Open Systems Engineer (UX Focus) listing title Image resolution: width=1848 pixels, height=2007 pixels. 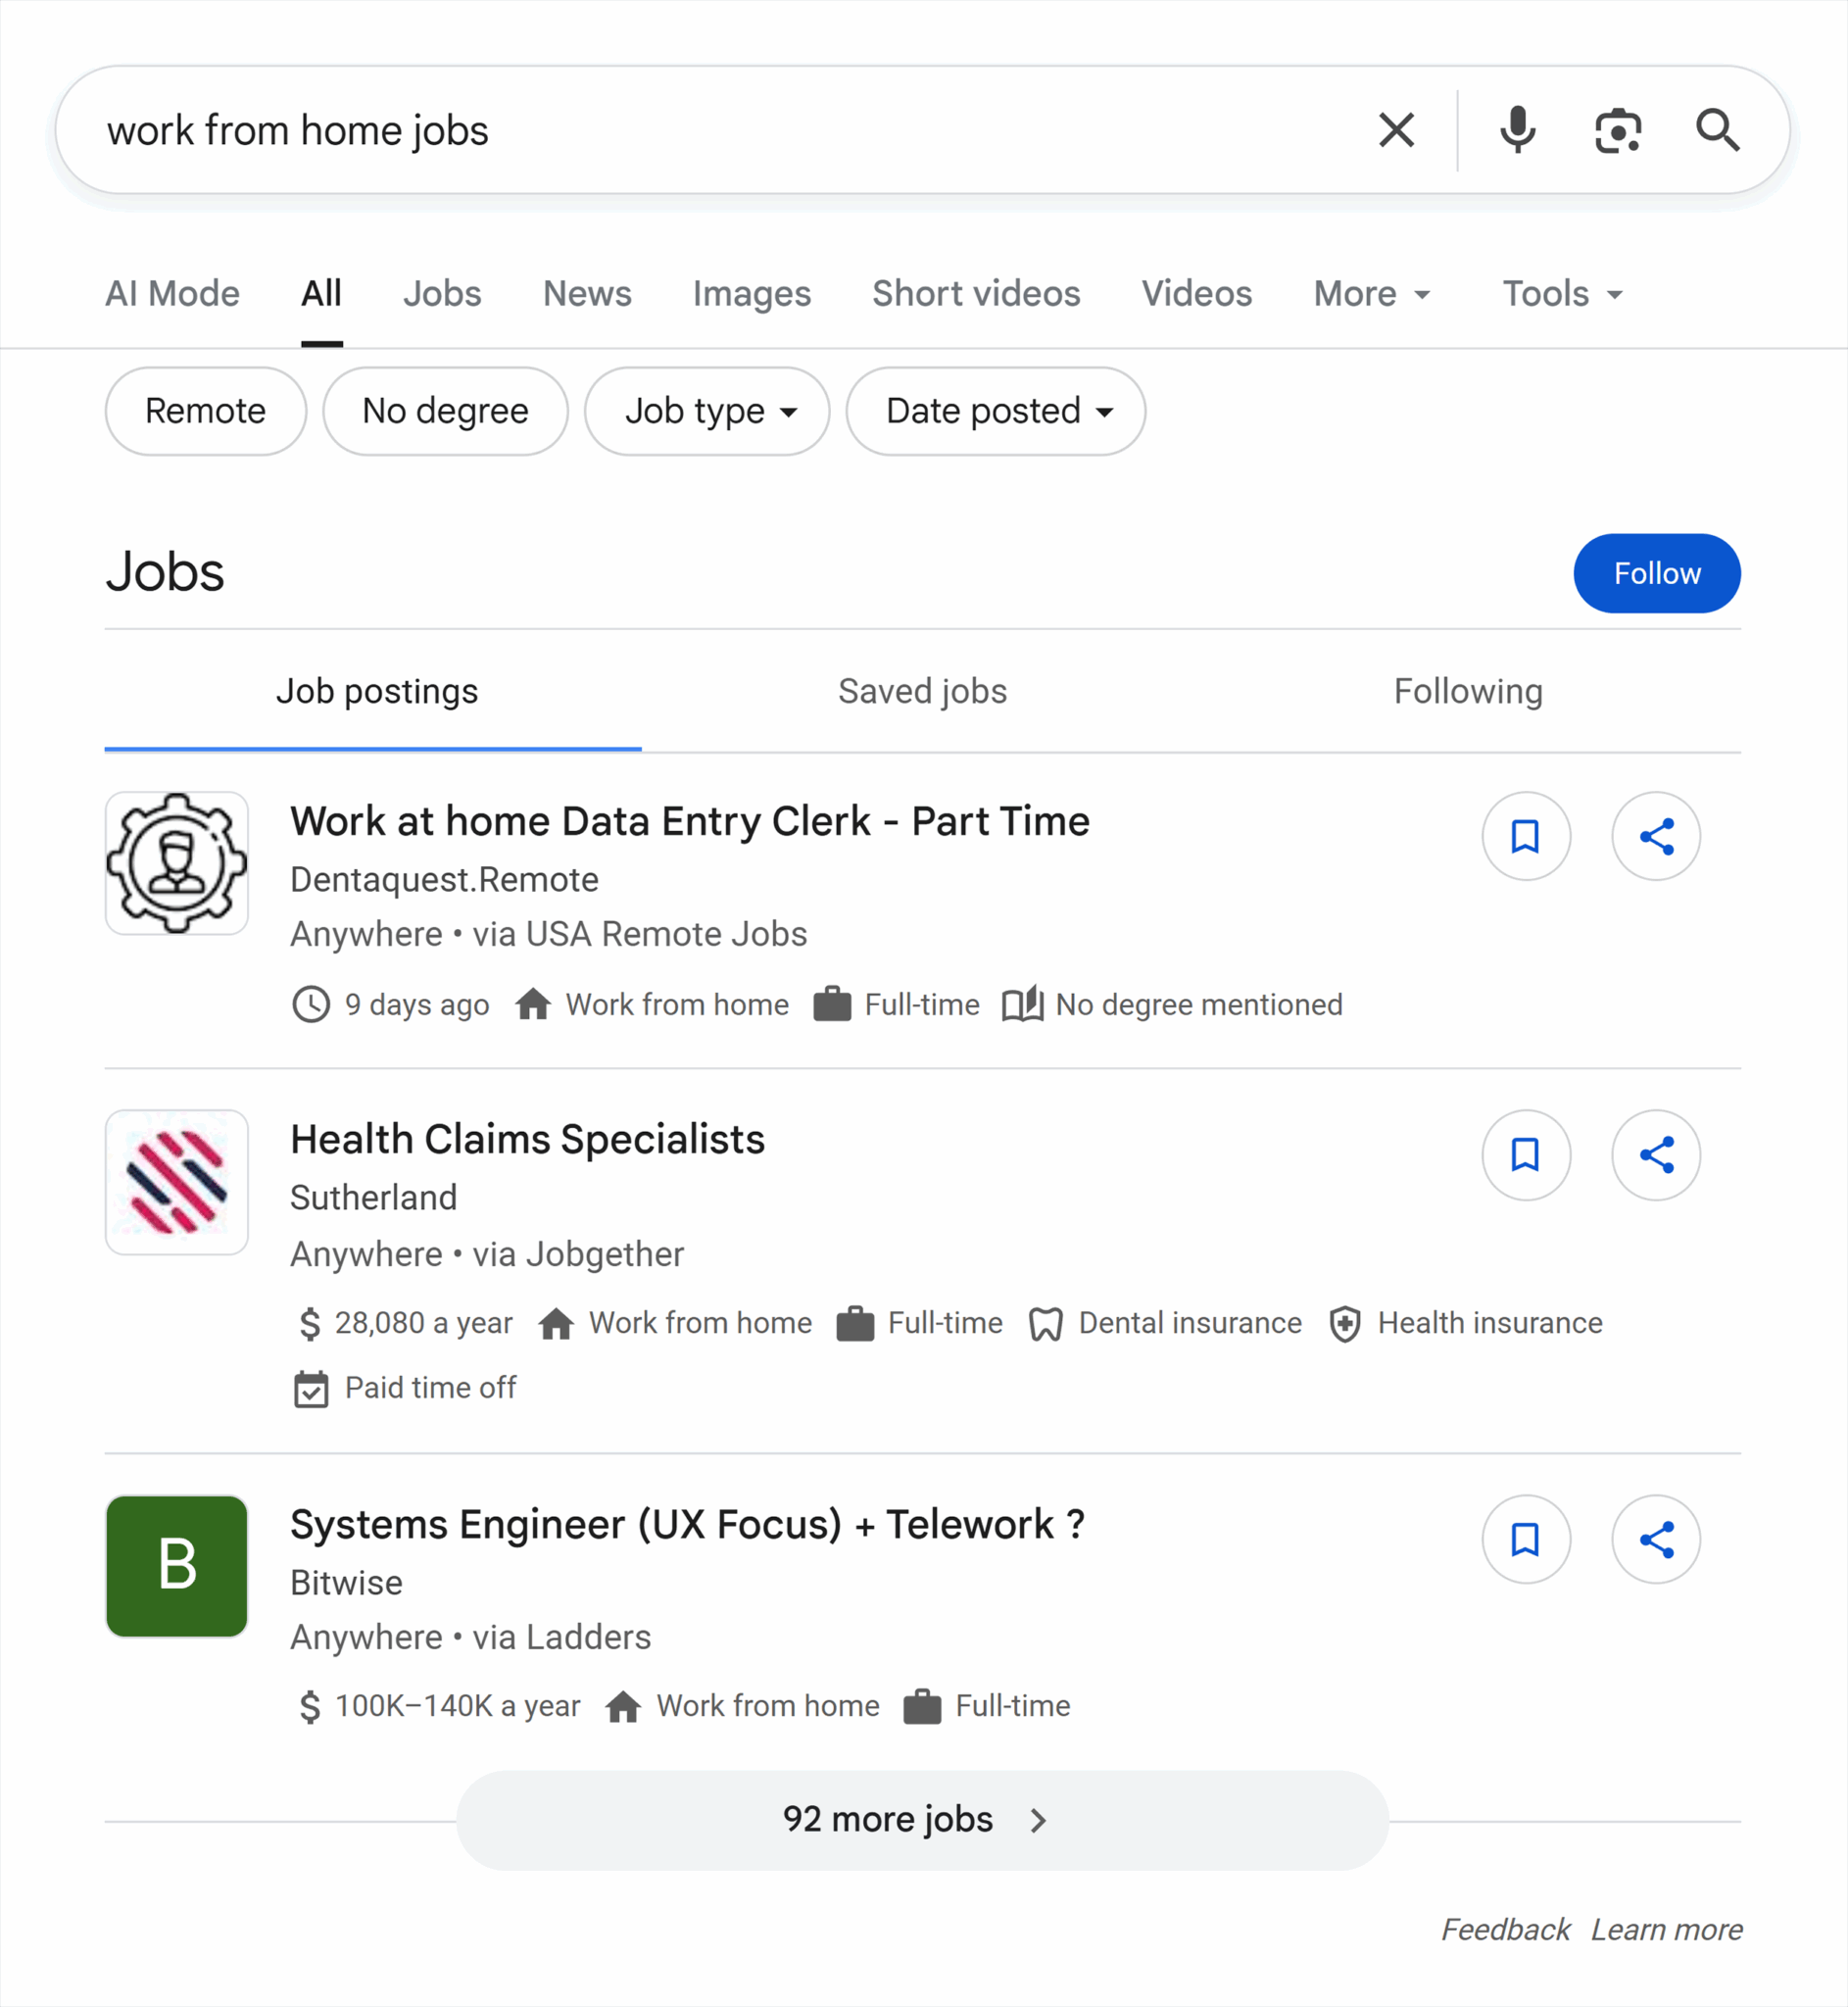click(x=687, y=1524)
